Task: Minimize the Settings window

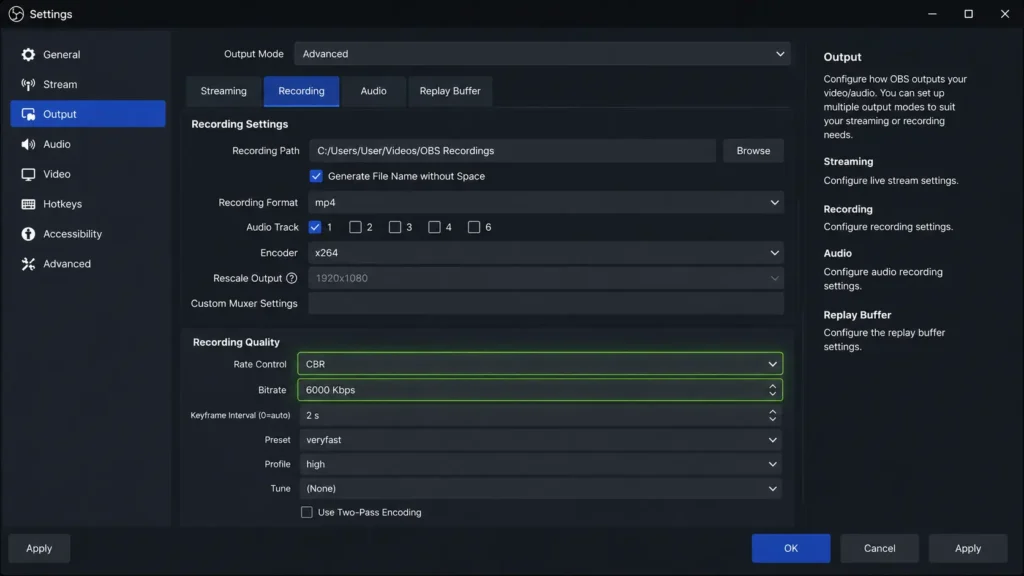Action: tap(933, 14)
